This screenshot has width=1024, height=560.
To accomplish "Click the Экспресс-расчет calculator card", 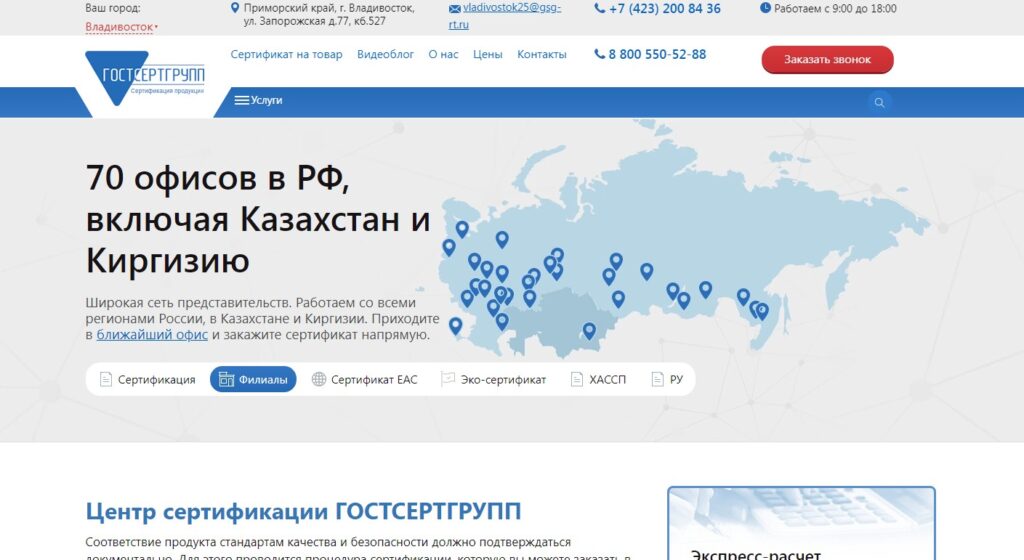I will 801,523.
